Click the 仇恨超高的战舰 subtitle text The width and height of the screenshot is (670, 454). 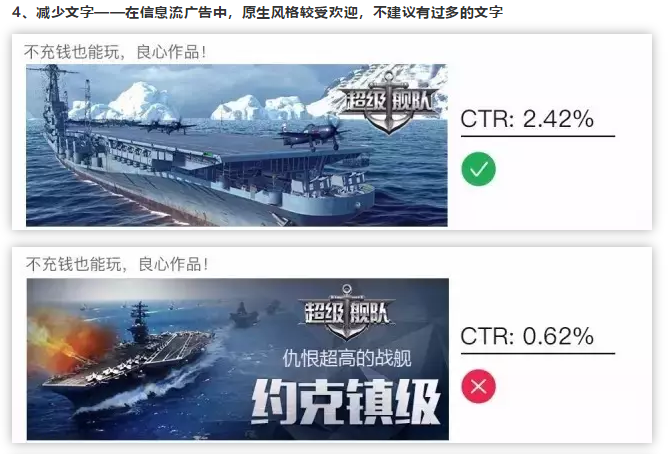347,358
